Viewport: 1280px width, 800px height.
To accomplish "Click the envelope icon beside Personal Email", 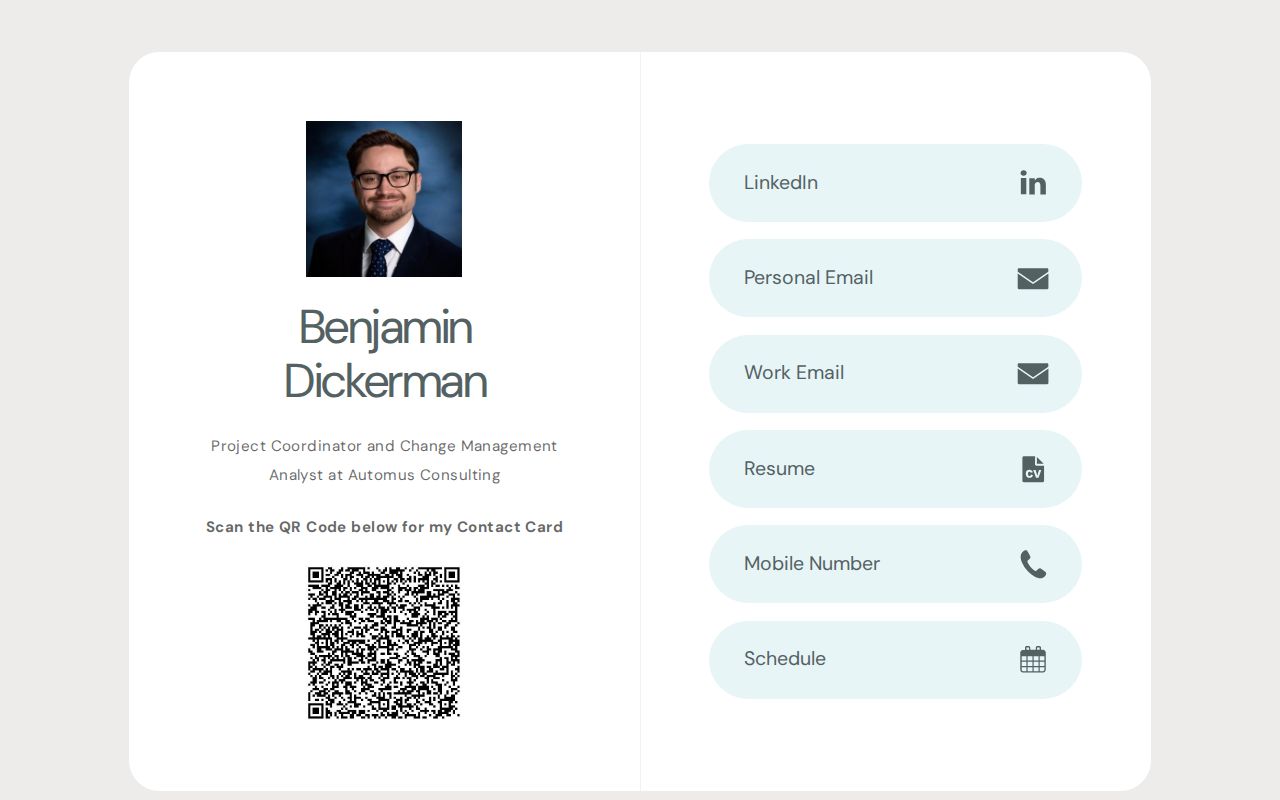I will point(1033,278).
